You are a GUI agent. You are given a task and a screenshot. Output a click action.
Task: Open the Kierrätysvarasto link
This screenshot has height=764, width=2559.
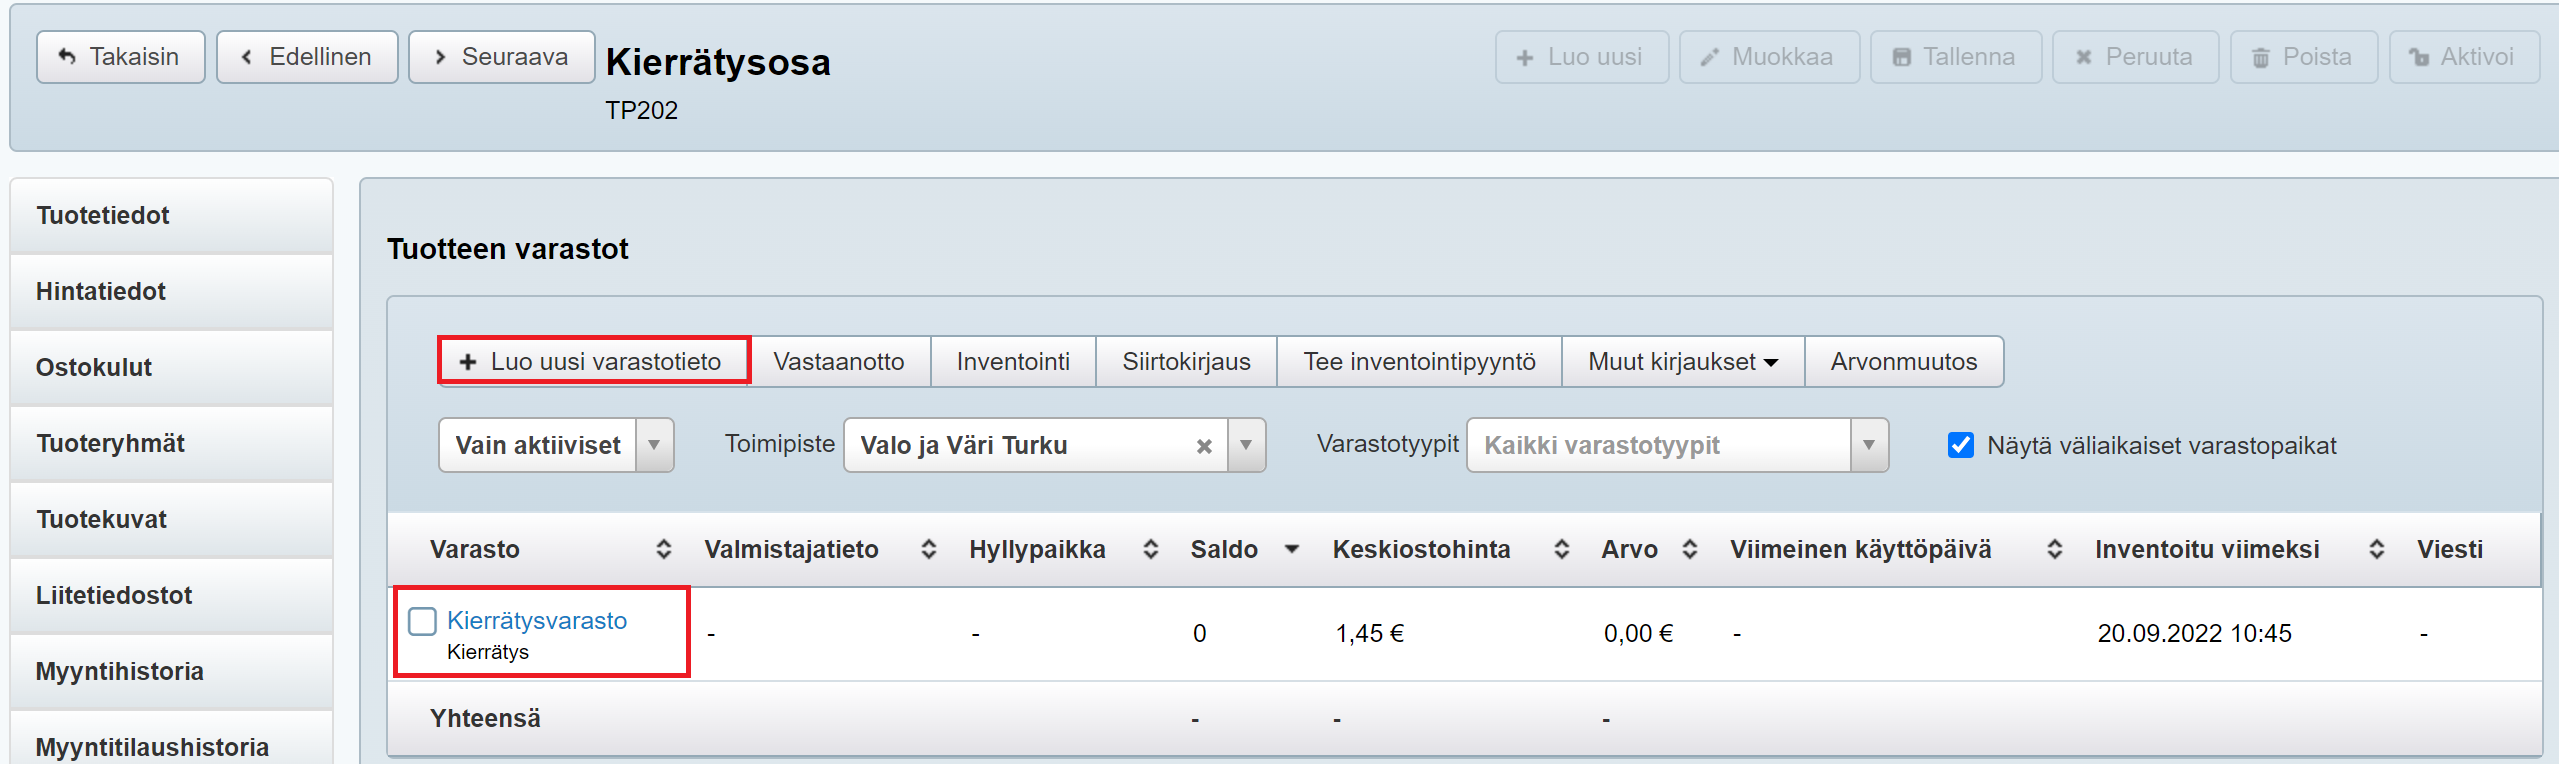[x=536, y=620]
